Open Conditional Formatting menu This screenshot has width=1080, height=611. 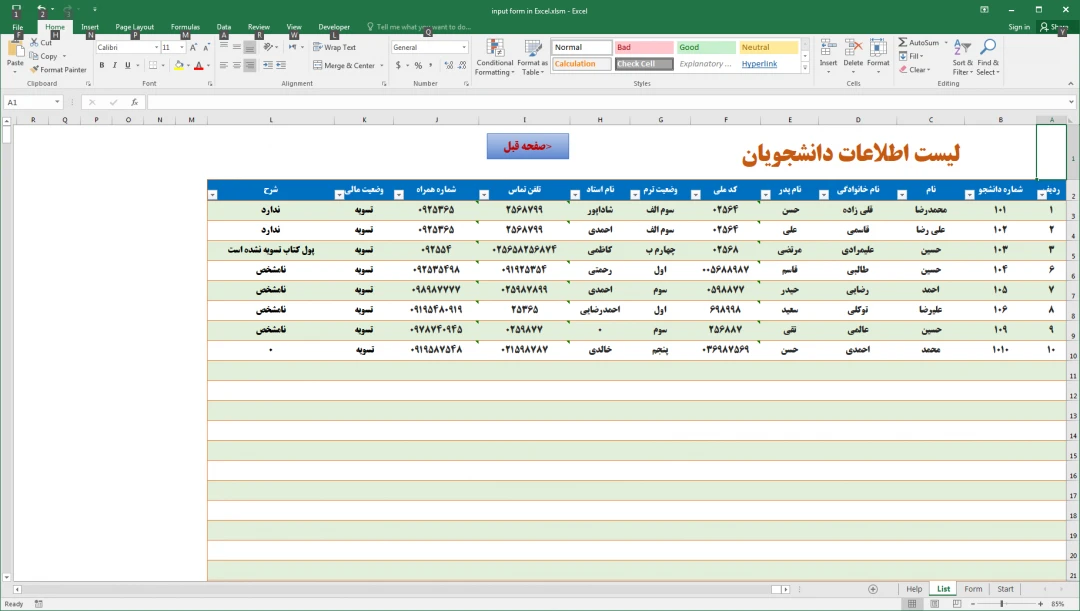[495, 57]
